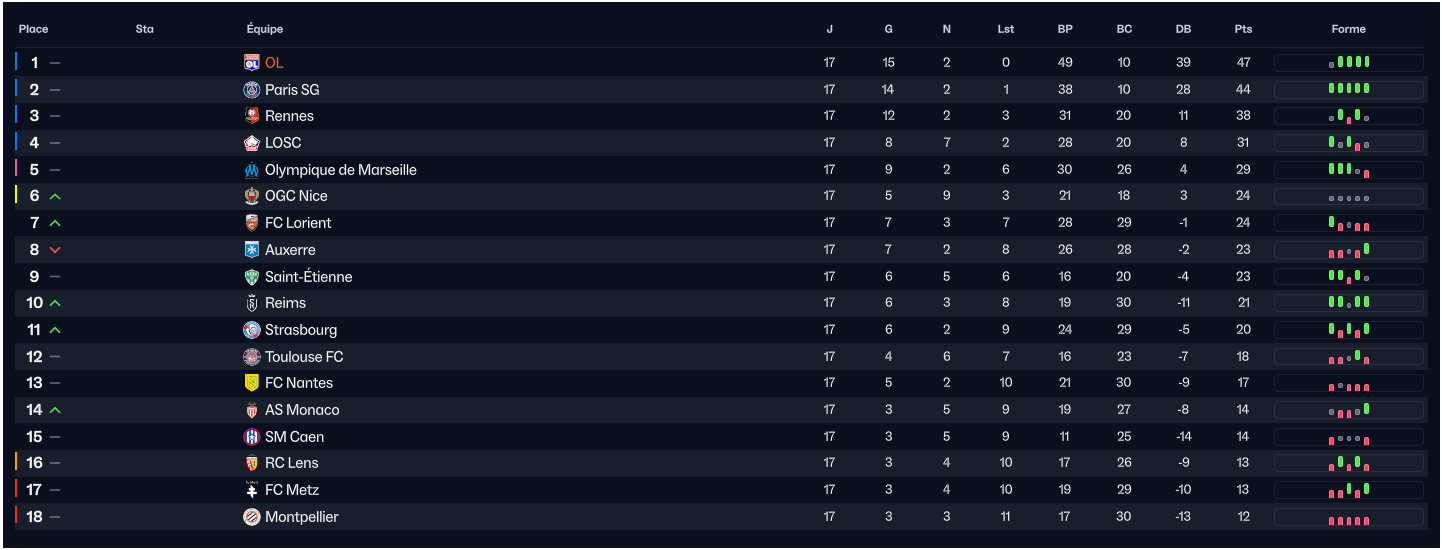The image size is (1442, 550).
Task: Click the OGC Nice crest icon
Action: (x=252, y=196)
